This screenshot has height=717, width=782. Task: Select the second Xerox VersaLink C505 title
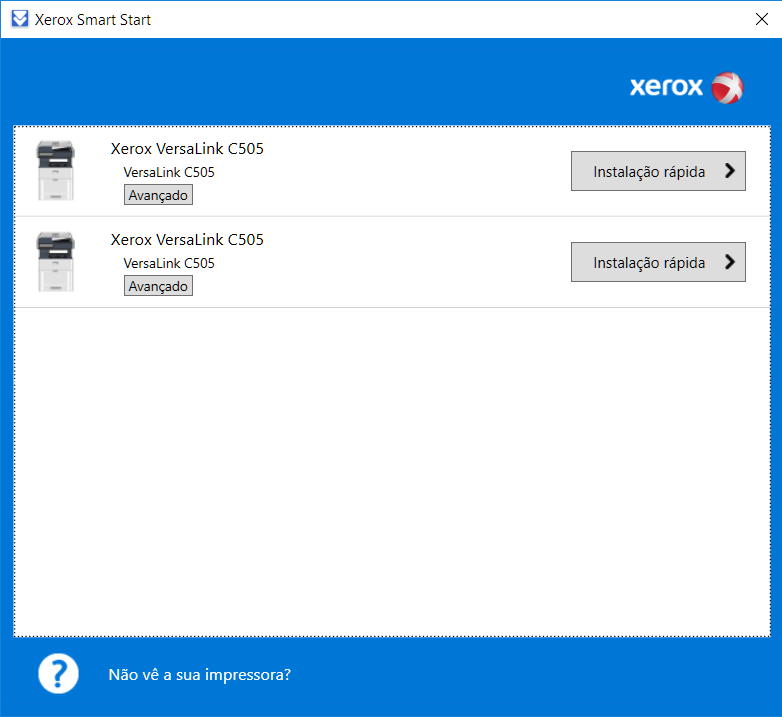tap(187, 240)
